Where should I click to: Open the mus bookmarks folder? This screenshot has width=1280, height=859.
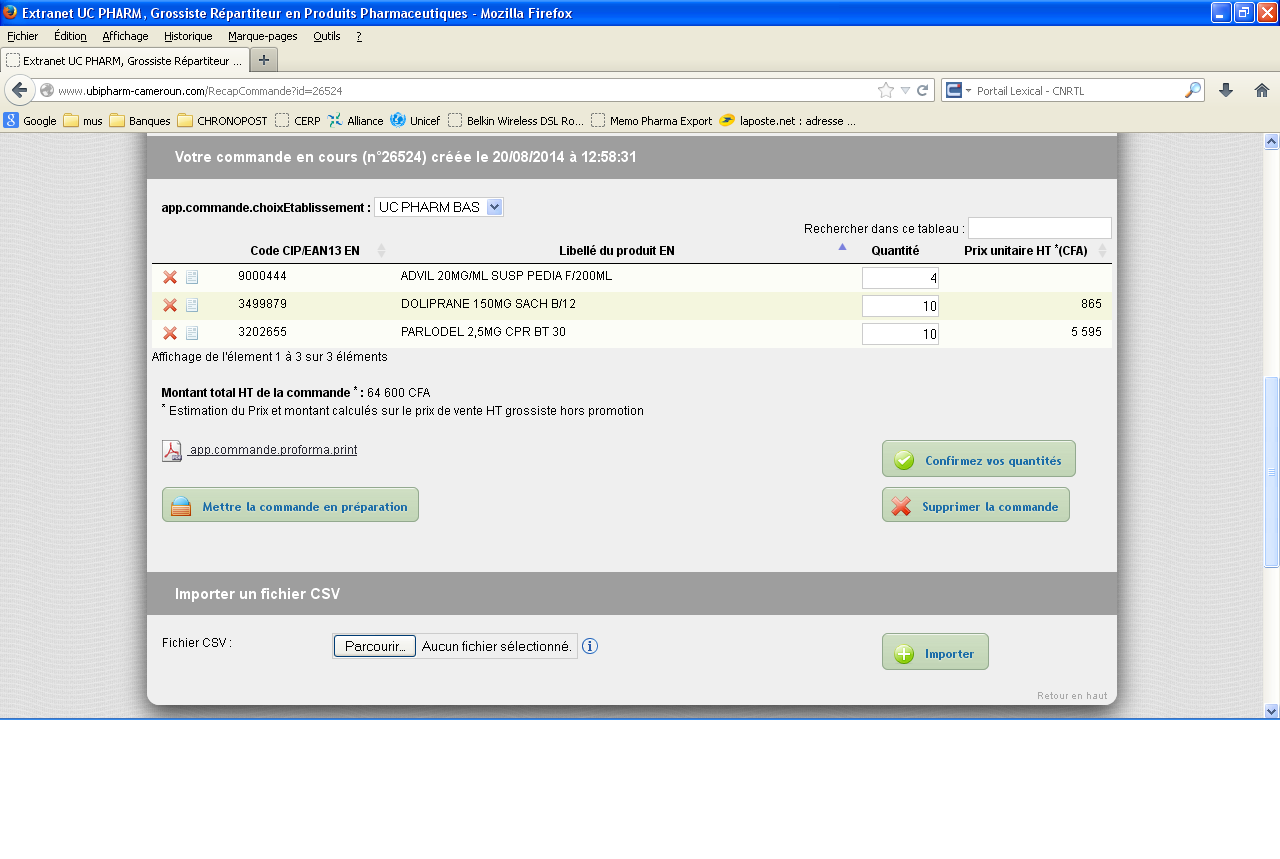[x=83, y=121]
